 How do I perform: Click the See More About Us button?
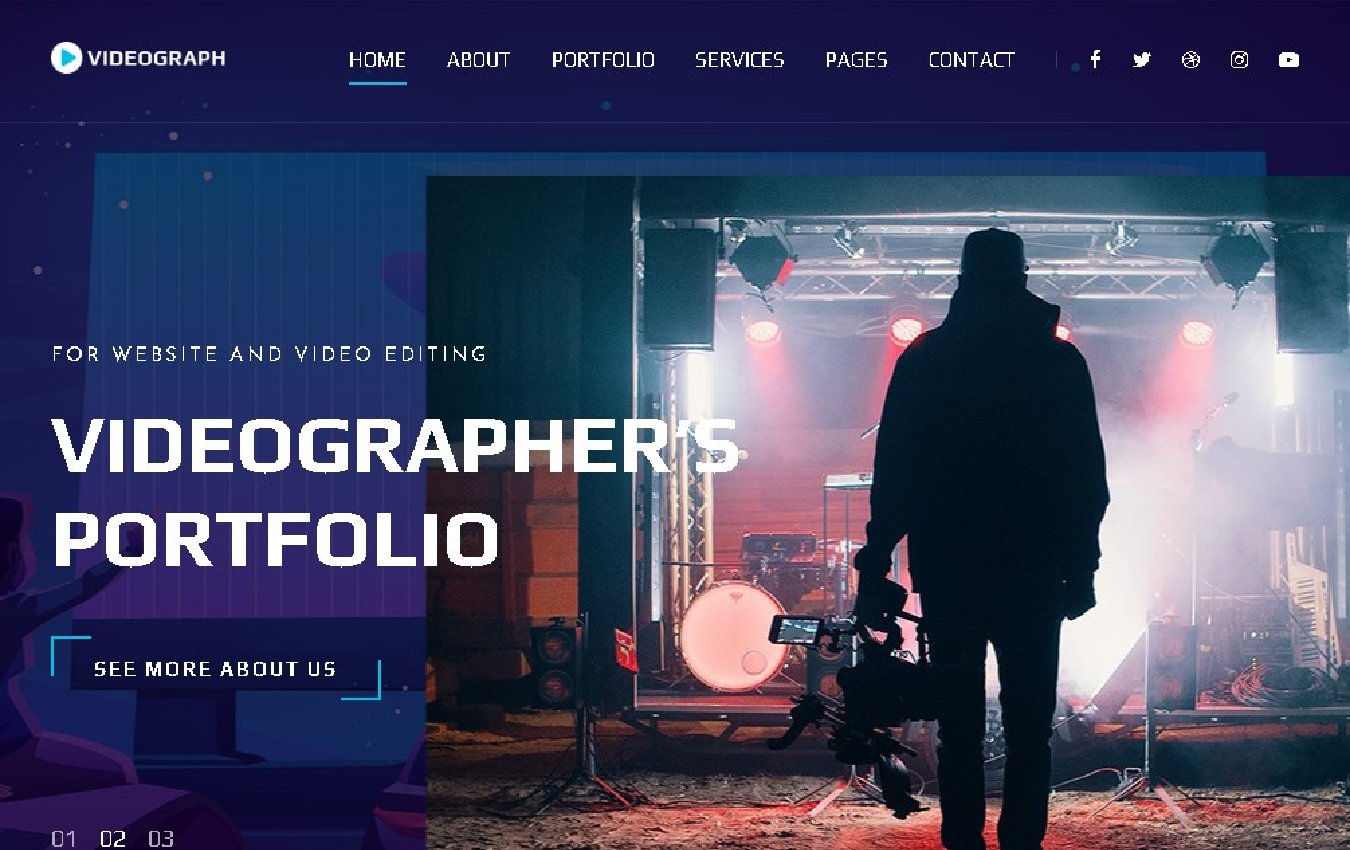pos(215,669)
